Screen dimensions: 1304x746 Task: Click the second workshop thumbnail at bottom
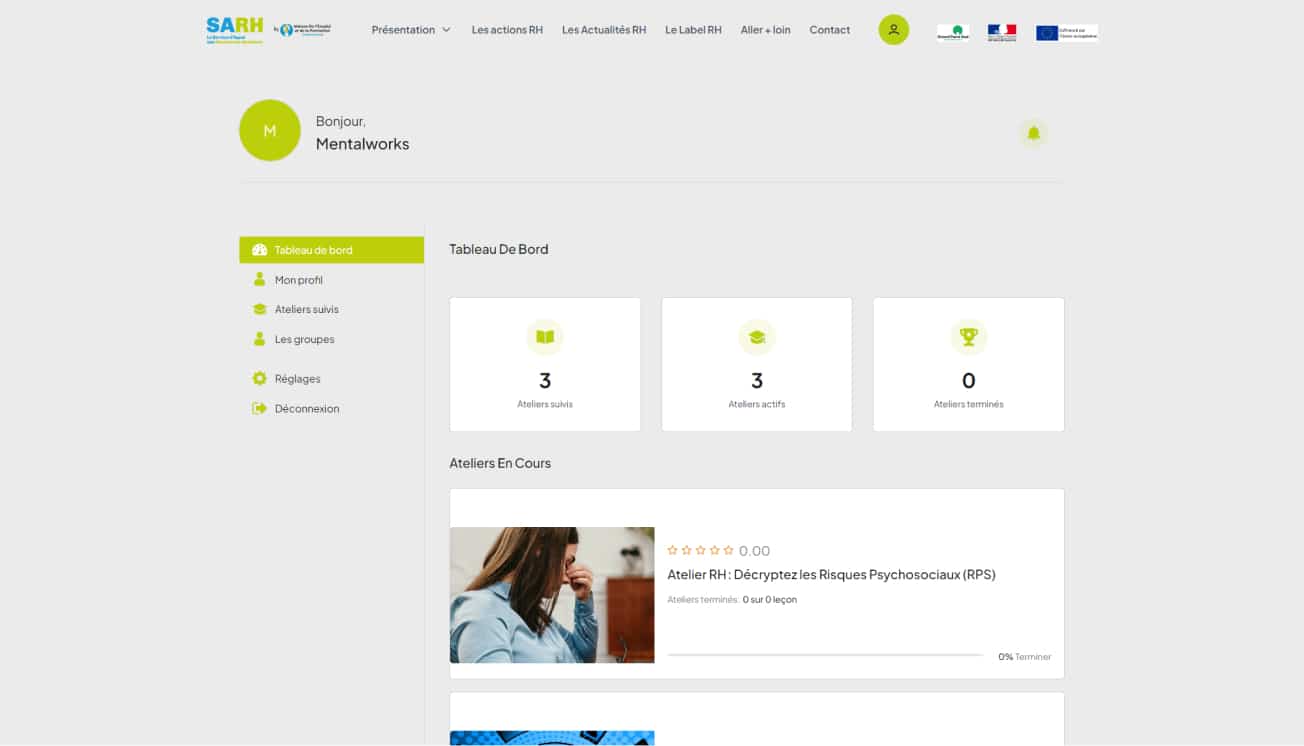(552, 738)
